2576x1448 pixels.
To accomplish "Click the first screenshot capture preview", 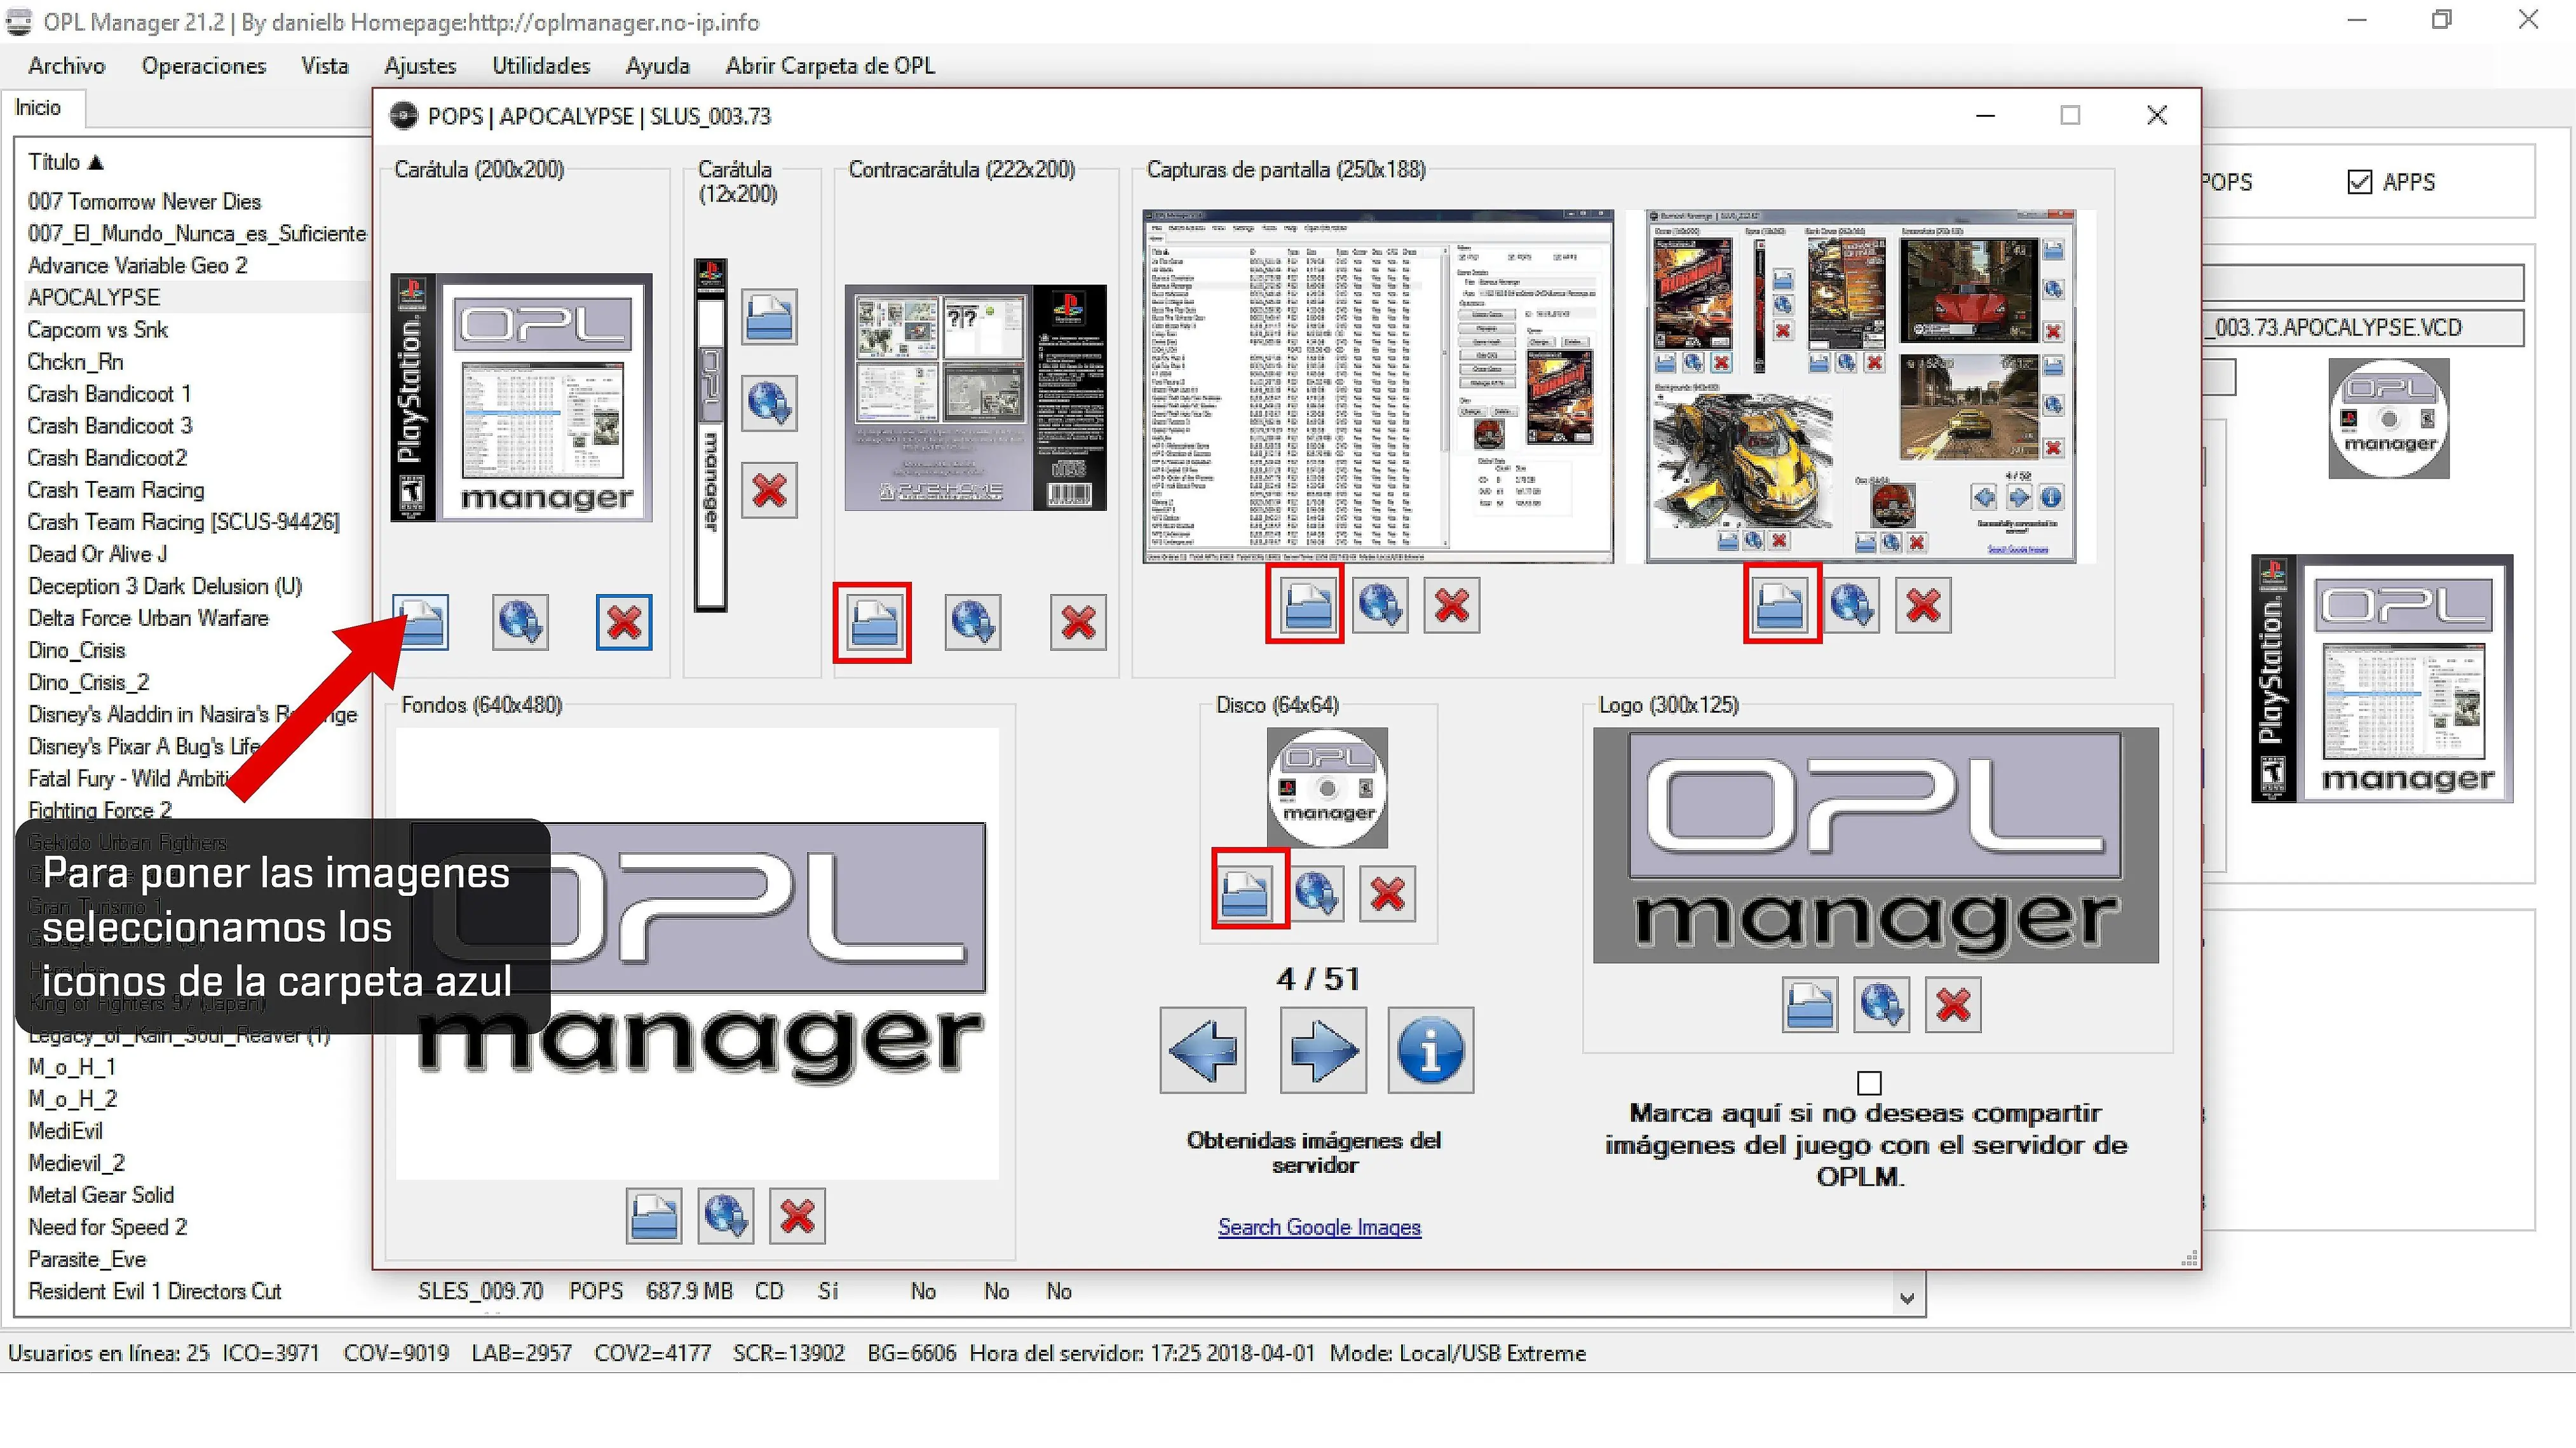I will click(x=1378, y=386).
